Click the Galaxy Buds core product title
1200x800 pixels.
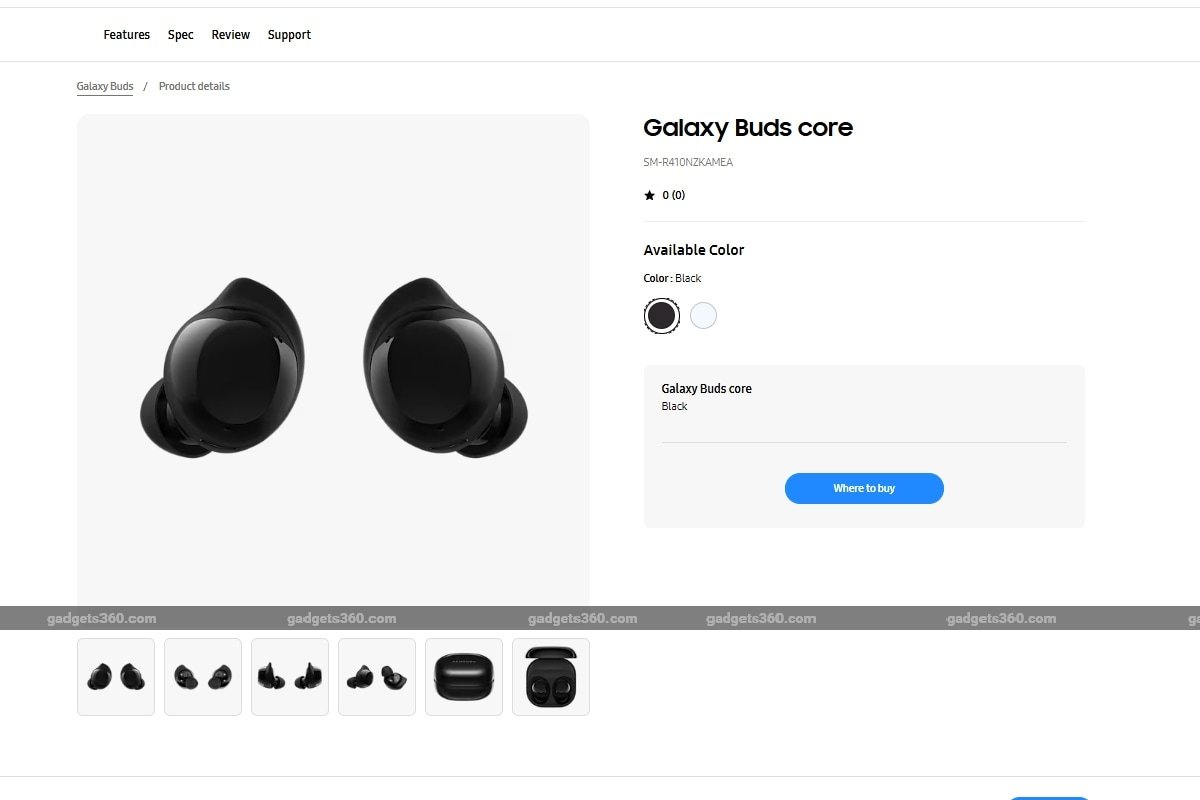coord(748,128)
